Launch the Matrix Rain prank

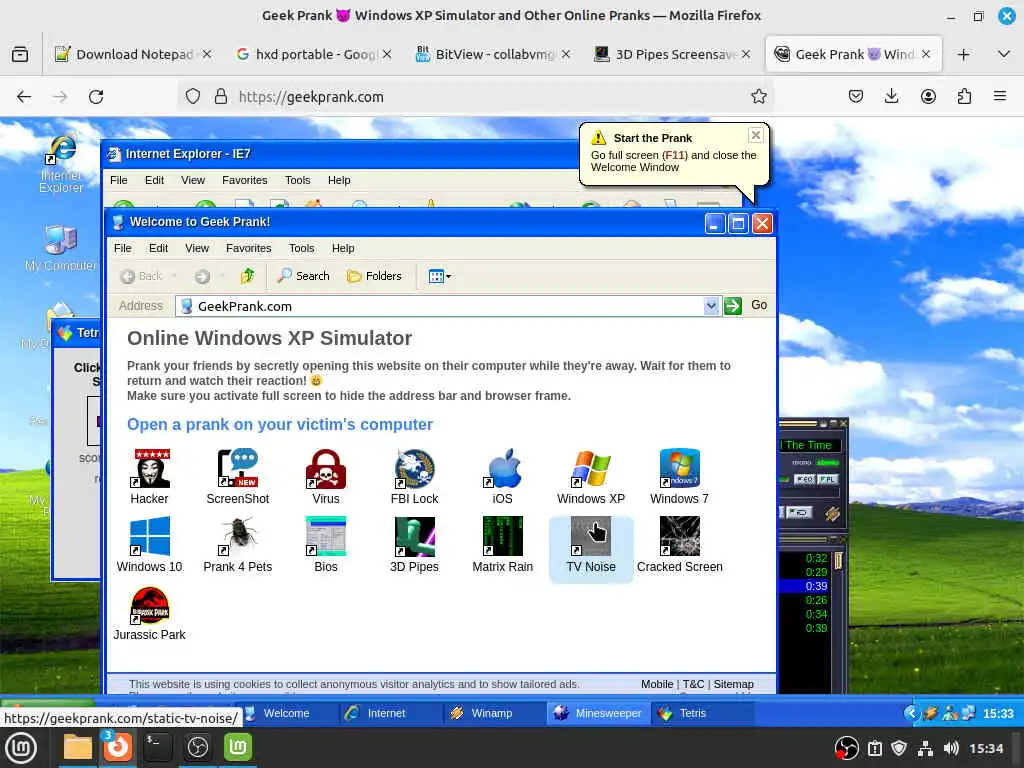point(502,545)
